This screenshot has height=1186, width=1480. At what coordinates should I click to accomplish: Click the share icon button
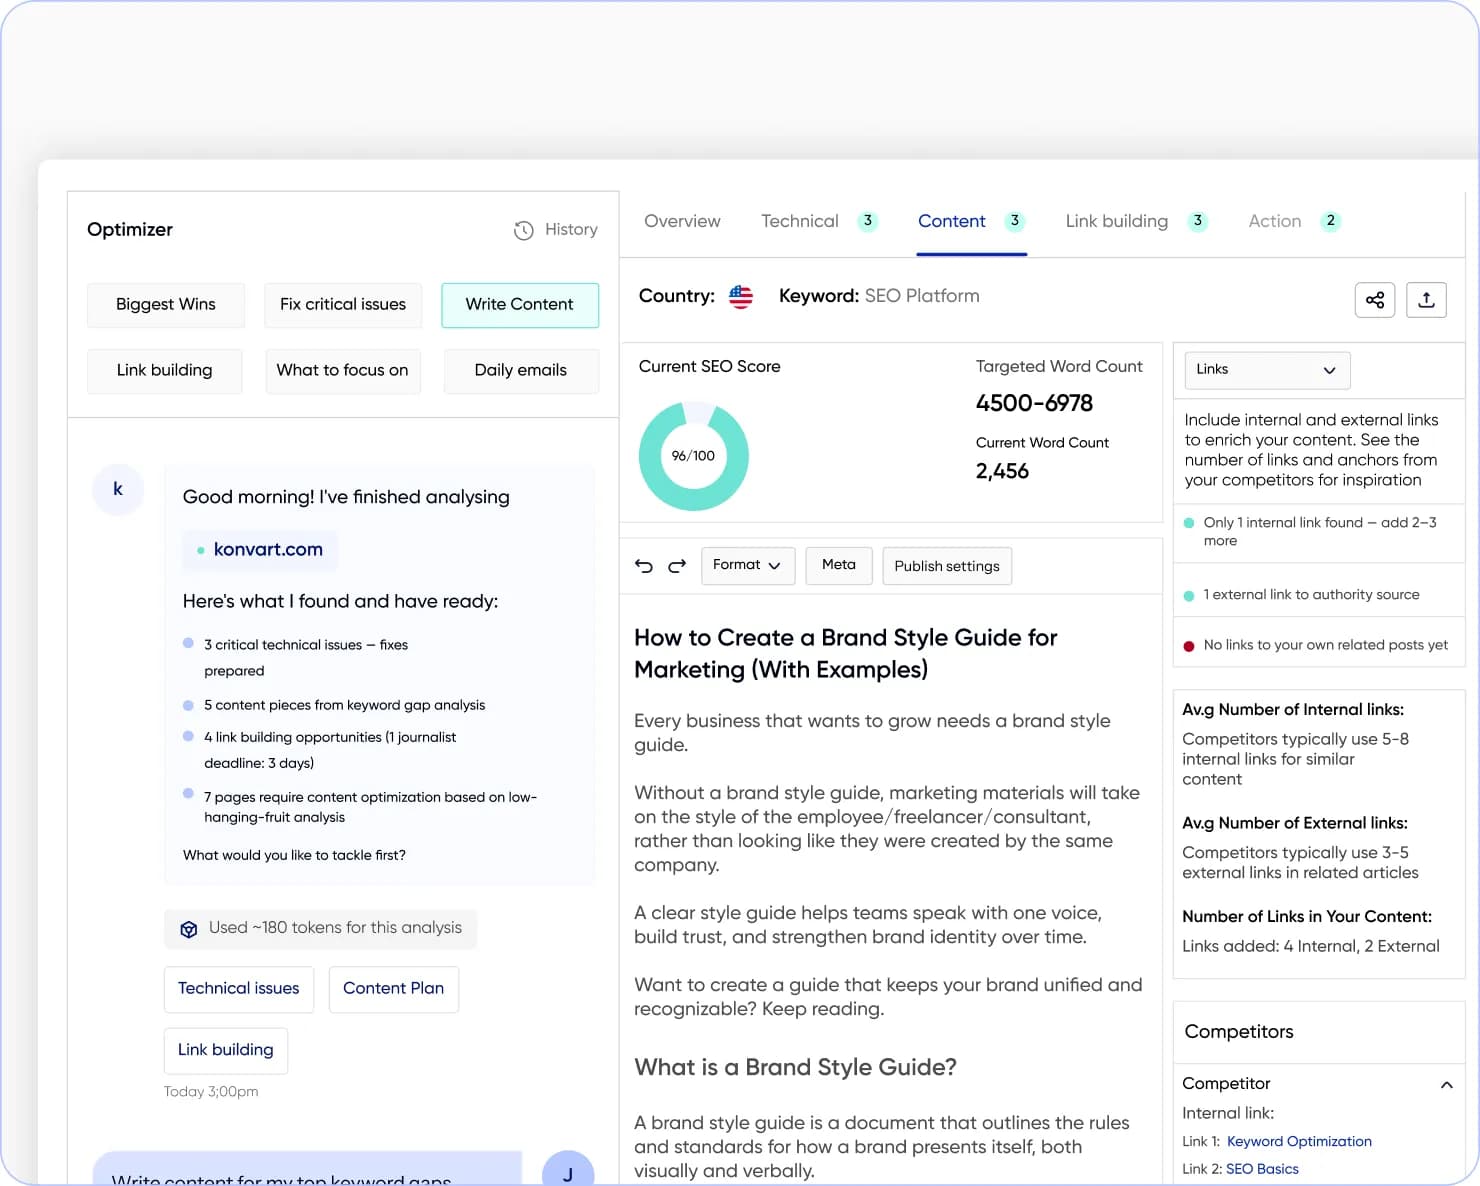coord(1375,300)
